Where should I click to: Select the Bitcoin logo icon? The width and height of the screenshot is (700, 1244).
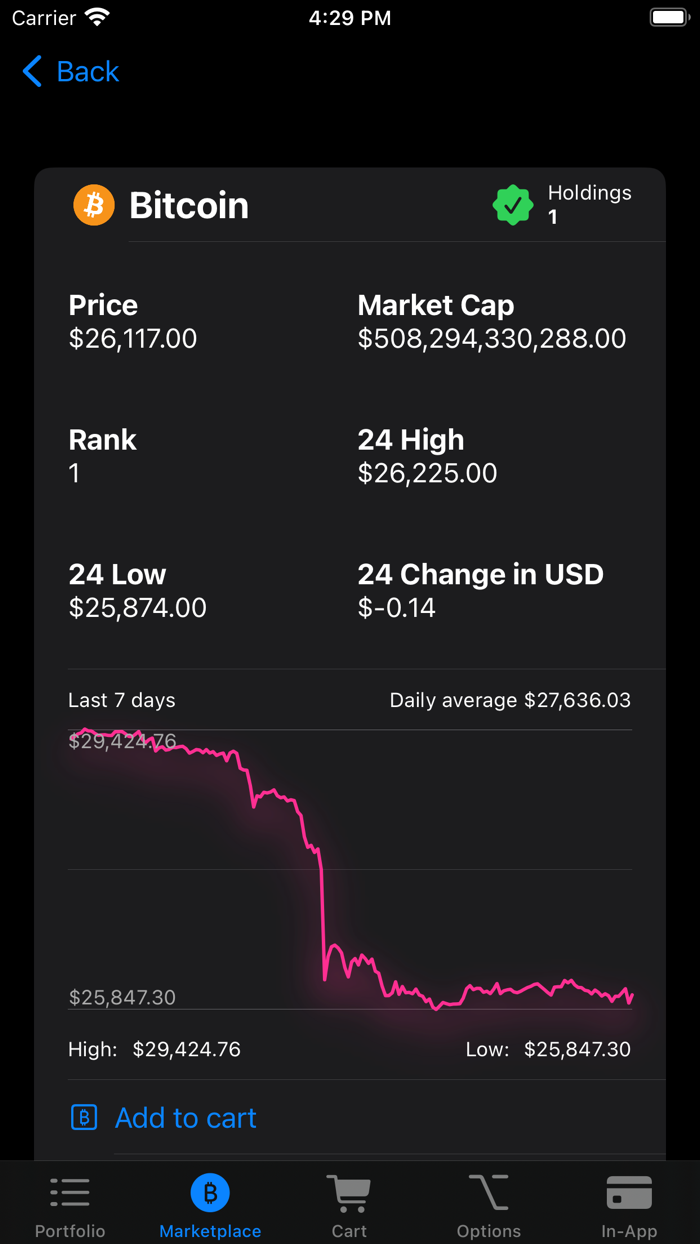[x=94, y=205]
